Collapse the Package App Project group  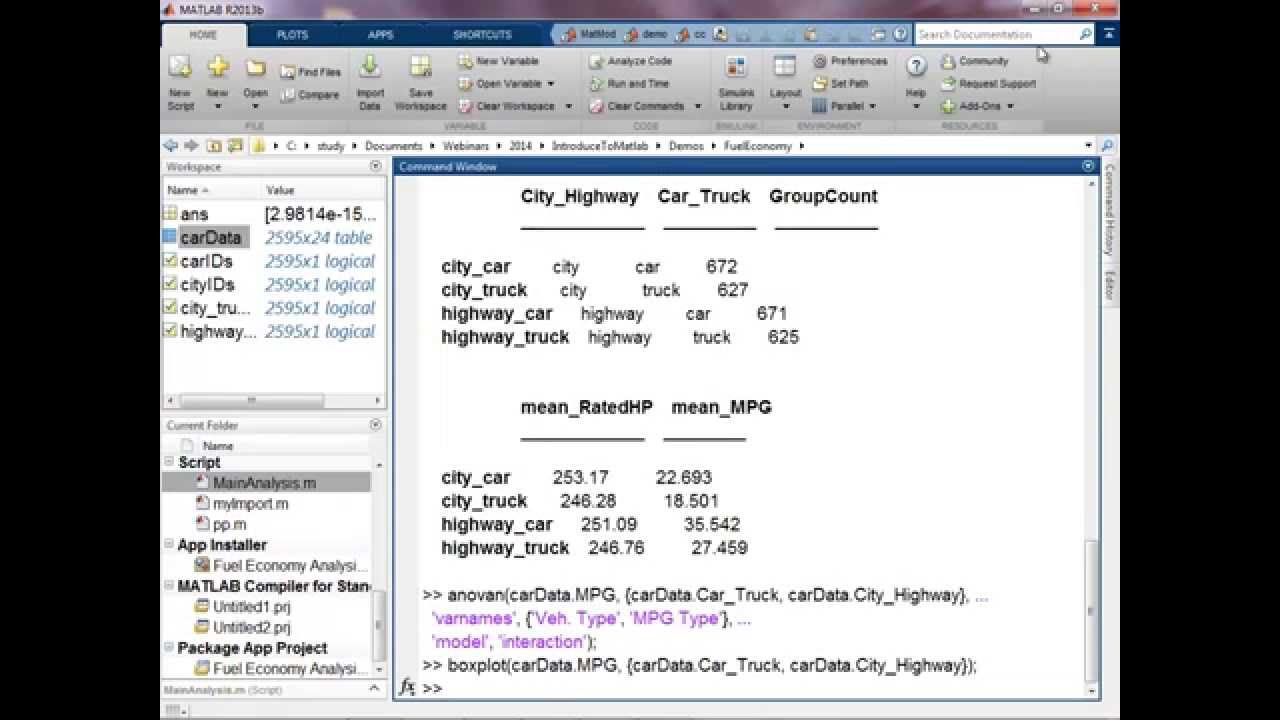[x=170, y=648]
